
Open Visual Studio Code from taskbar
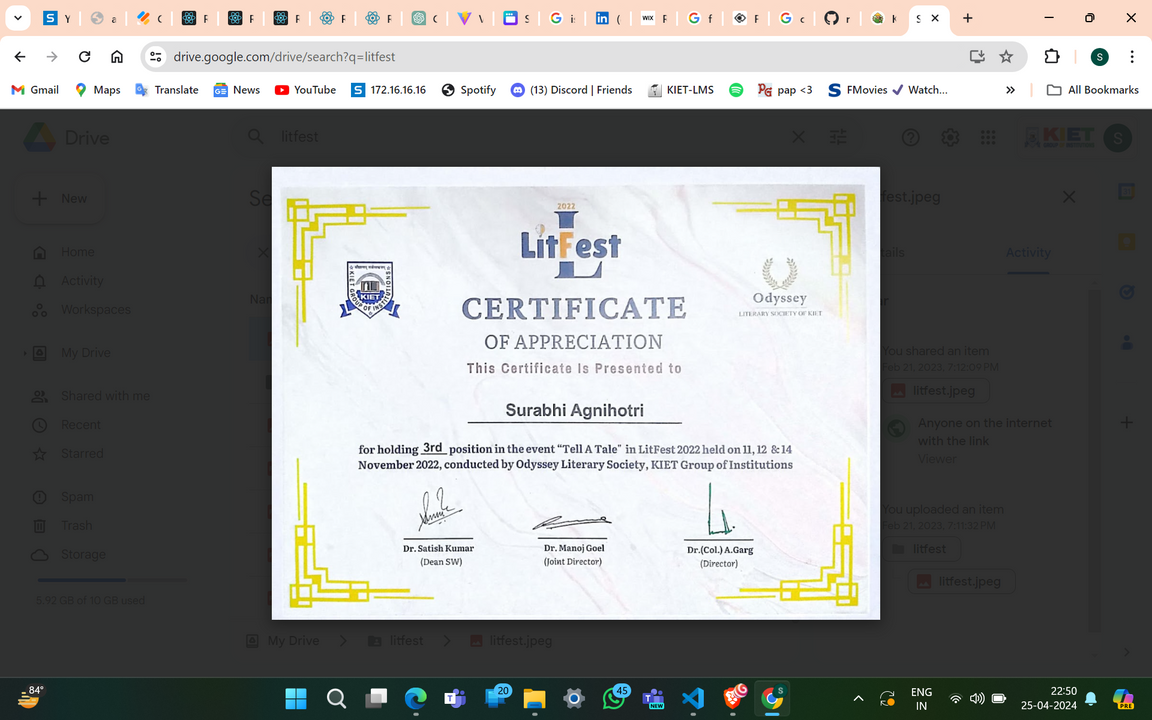[x=693, y=698]
